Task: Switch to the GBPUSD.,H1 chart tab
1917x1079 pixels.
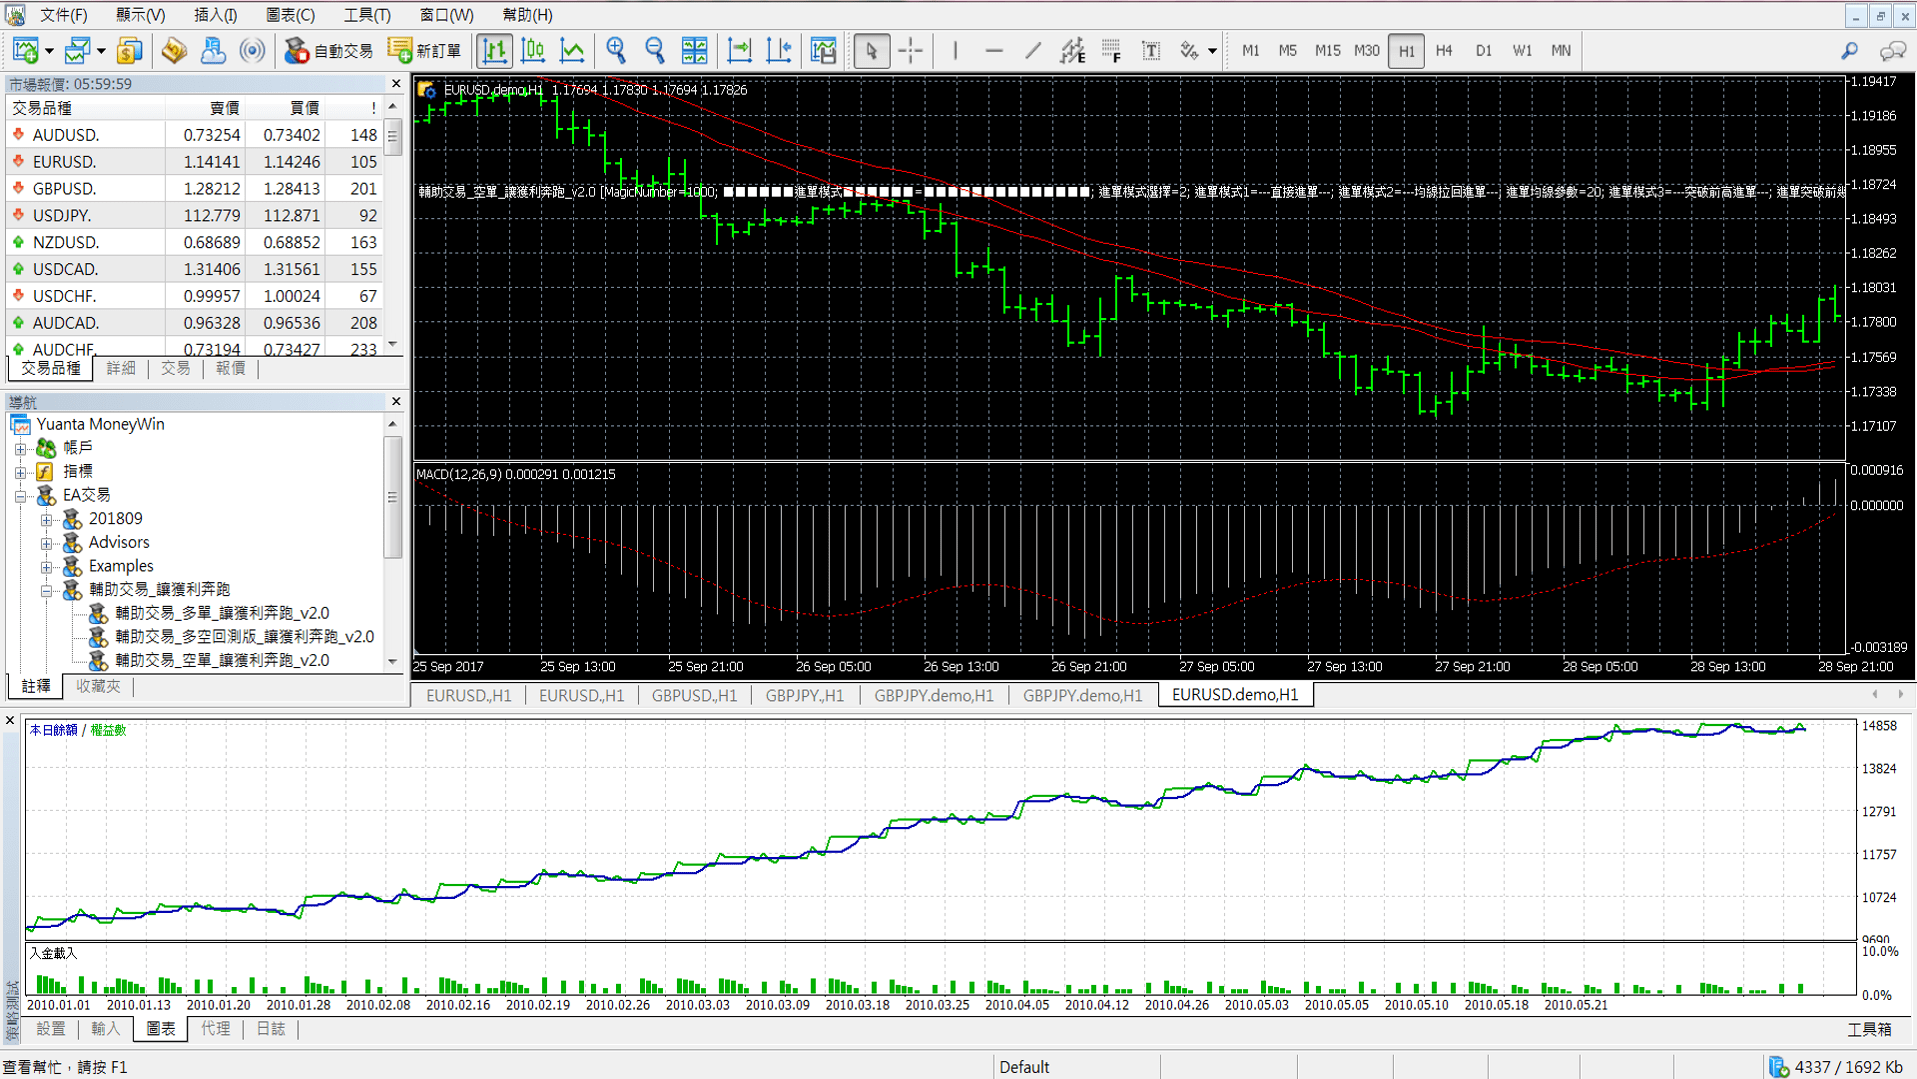Action: pyautogui.click(x=694, y=695)
